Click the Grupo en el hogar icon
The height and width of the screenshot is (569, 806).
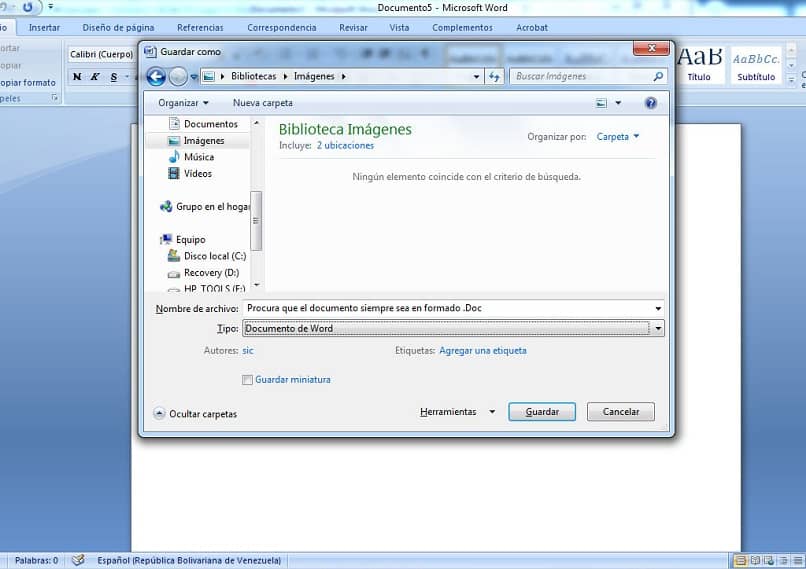click(x=166, y=207)
